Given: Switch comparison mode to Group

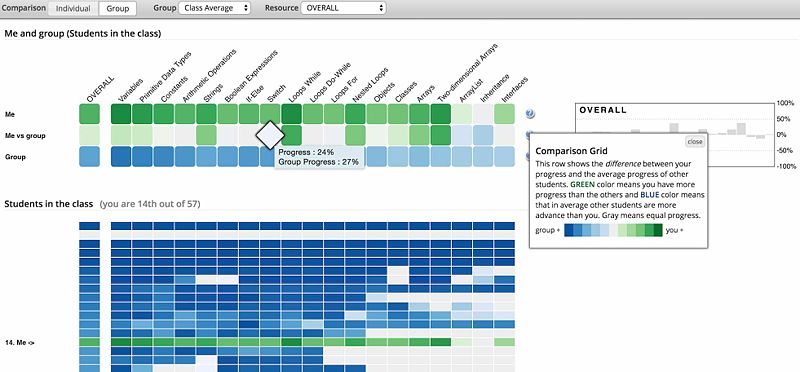Looking at the screenshot, I should [x=117, y=8].
